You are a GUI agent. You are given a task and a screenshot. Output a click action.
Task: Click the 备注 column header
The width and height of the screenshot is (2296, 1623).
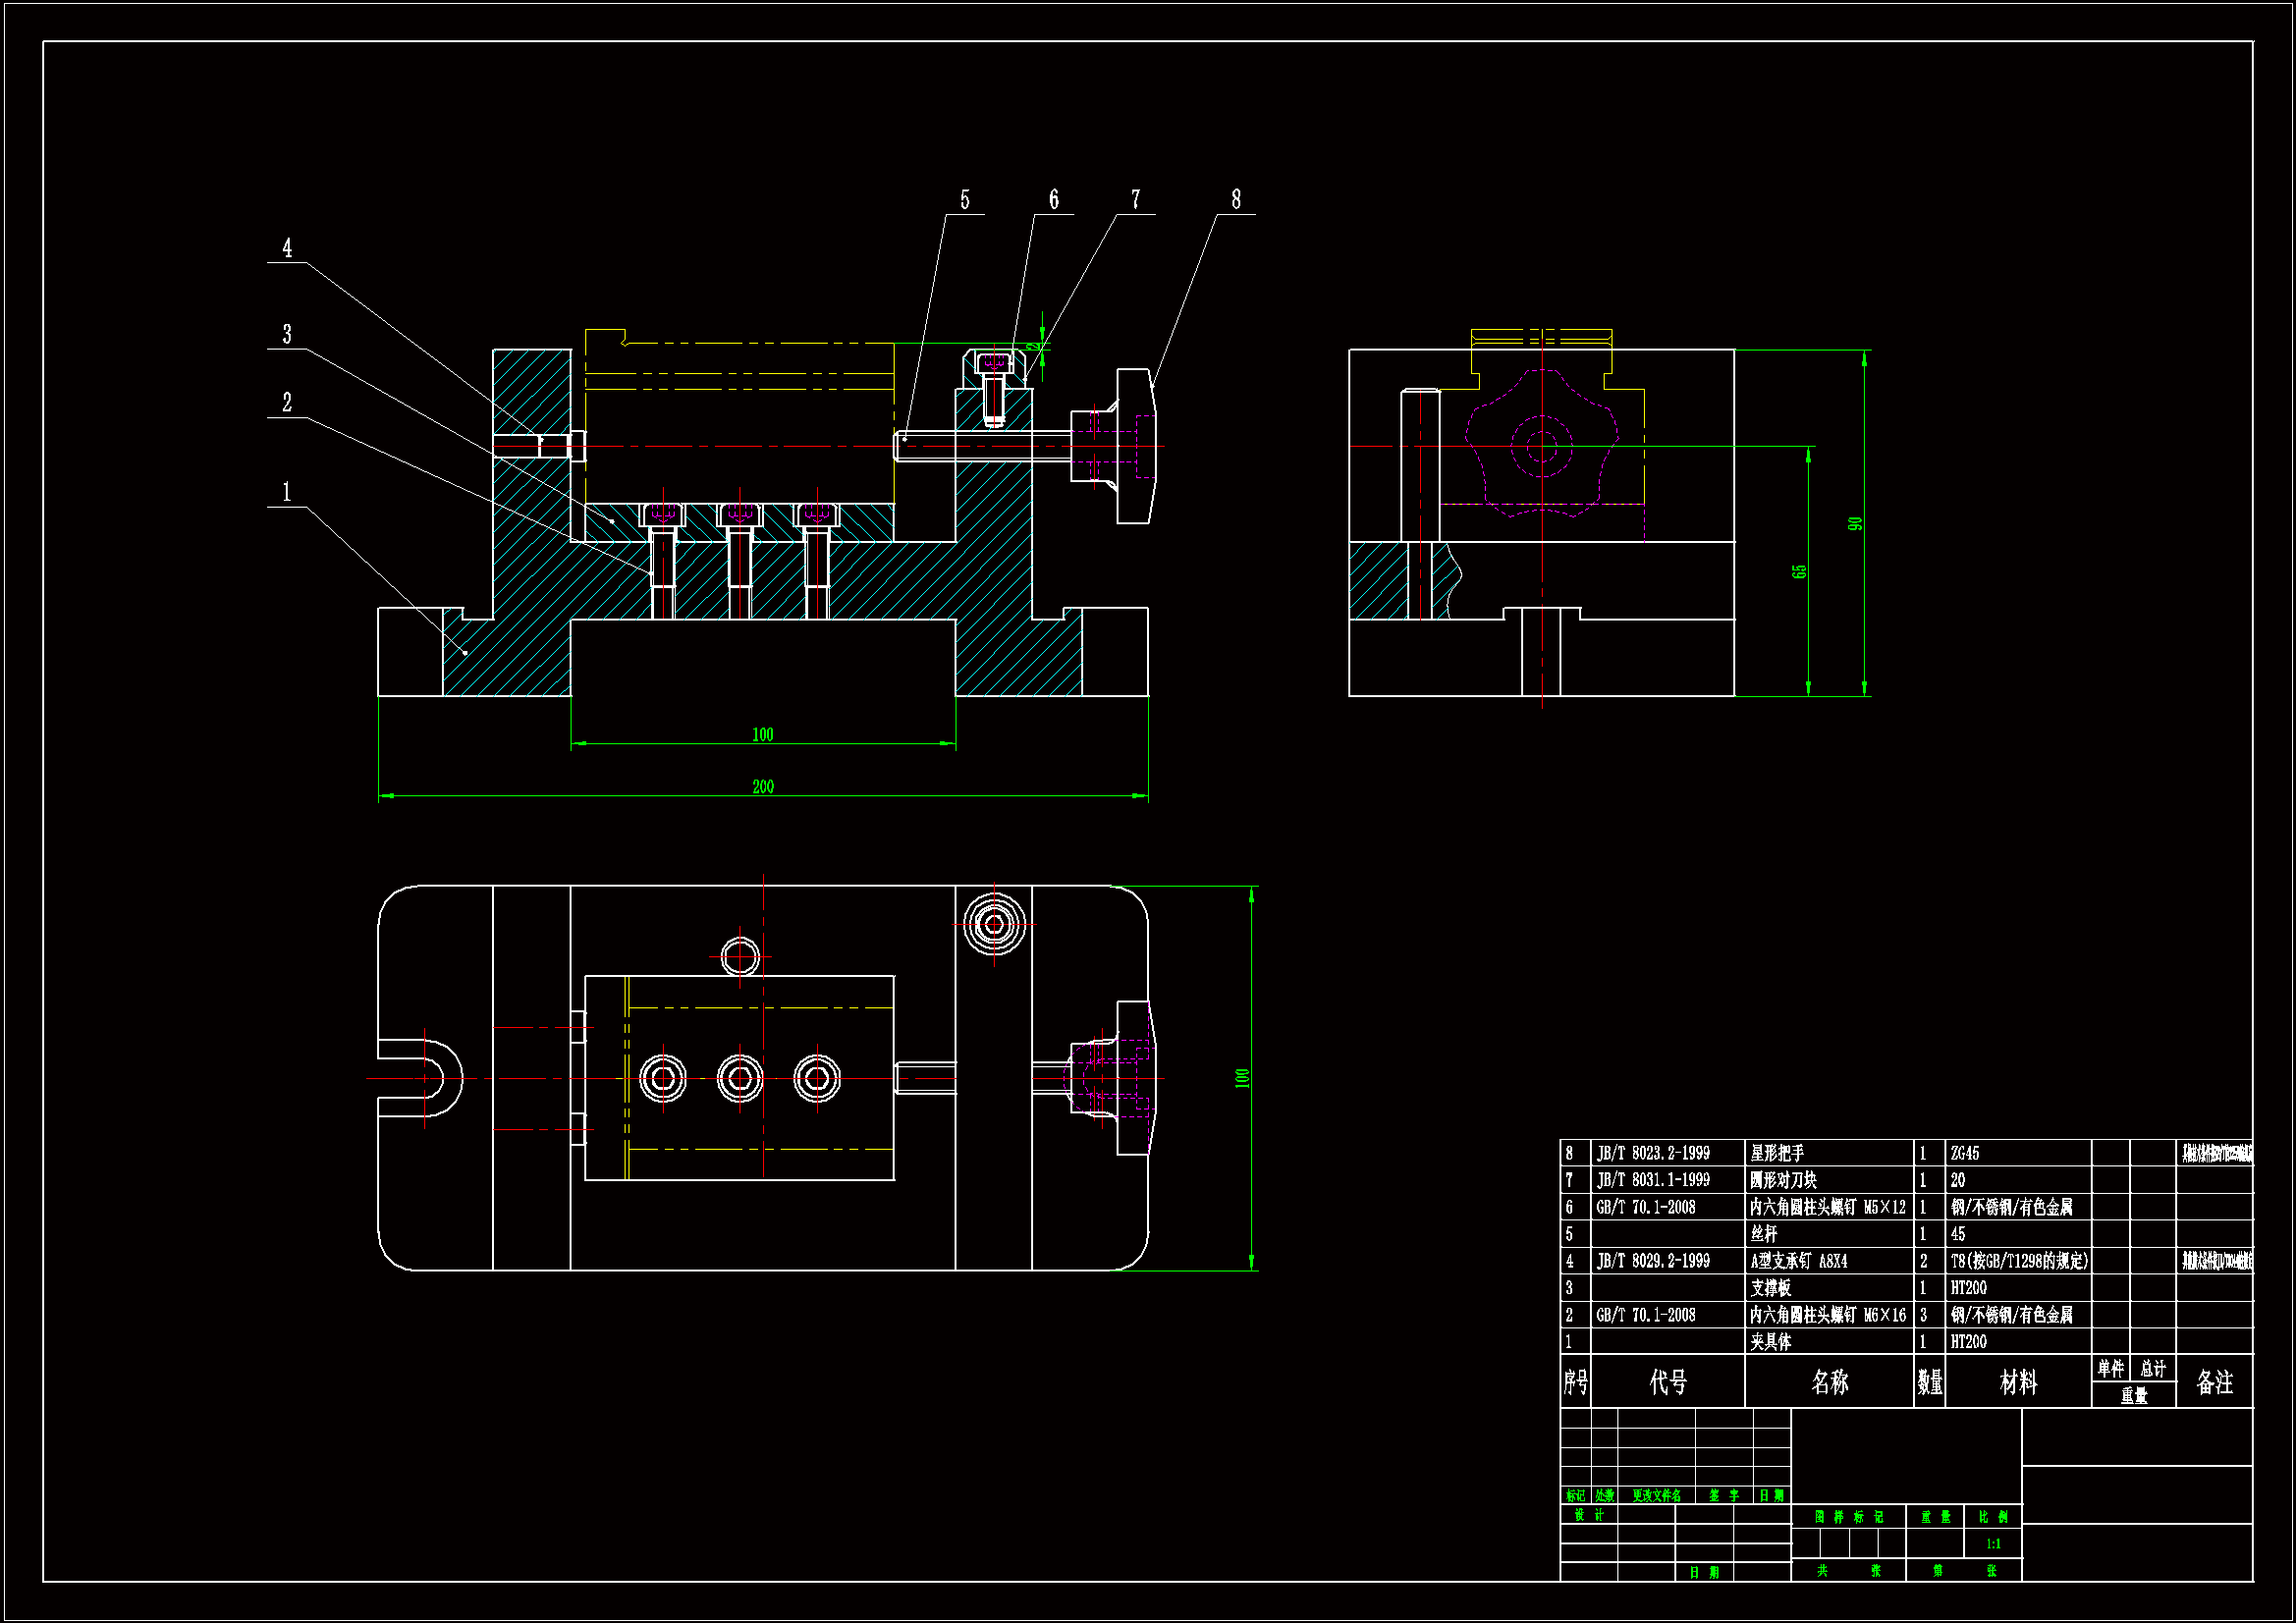[2214, 1382]
